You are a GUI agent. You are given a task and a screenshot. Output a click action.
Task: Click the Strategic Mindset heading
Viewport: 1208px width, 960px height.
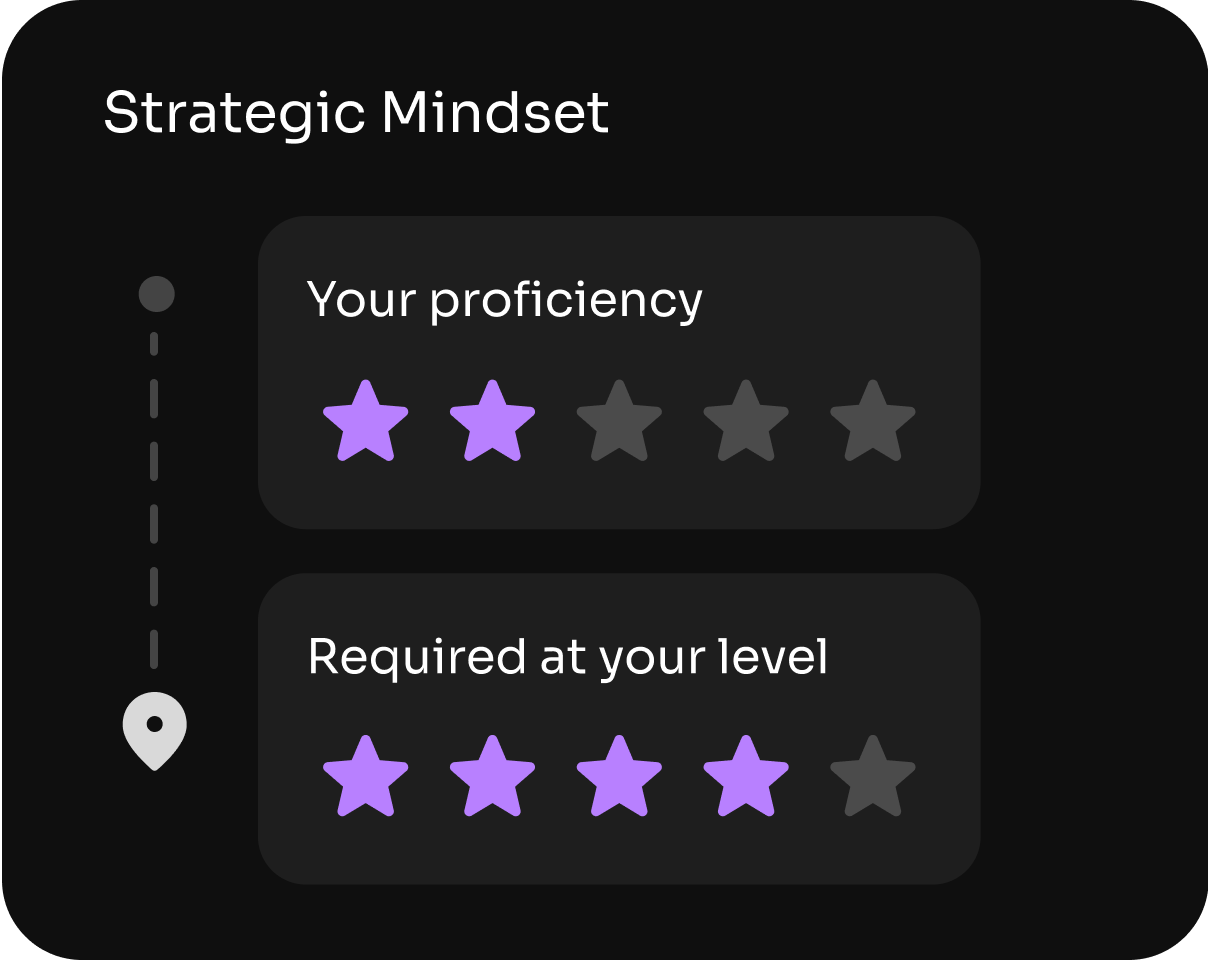coord(356,113)
